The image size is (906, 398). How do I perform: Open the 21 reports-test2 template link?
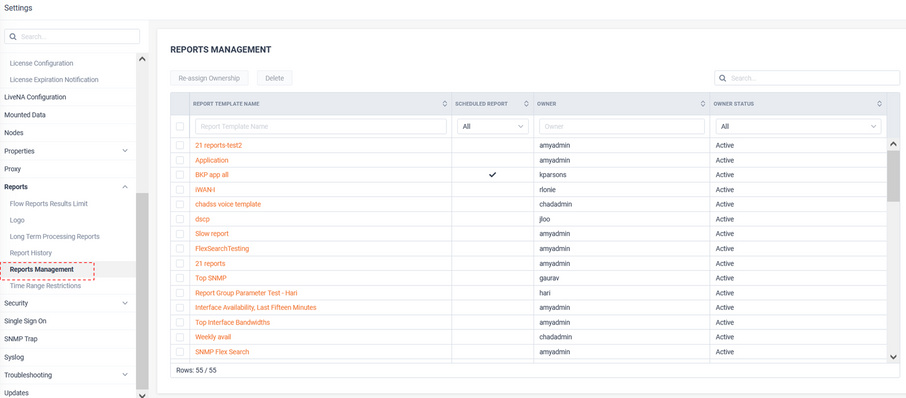(218, 145)
